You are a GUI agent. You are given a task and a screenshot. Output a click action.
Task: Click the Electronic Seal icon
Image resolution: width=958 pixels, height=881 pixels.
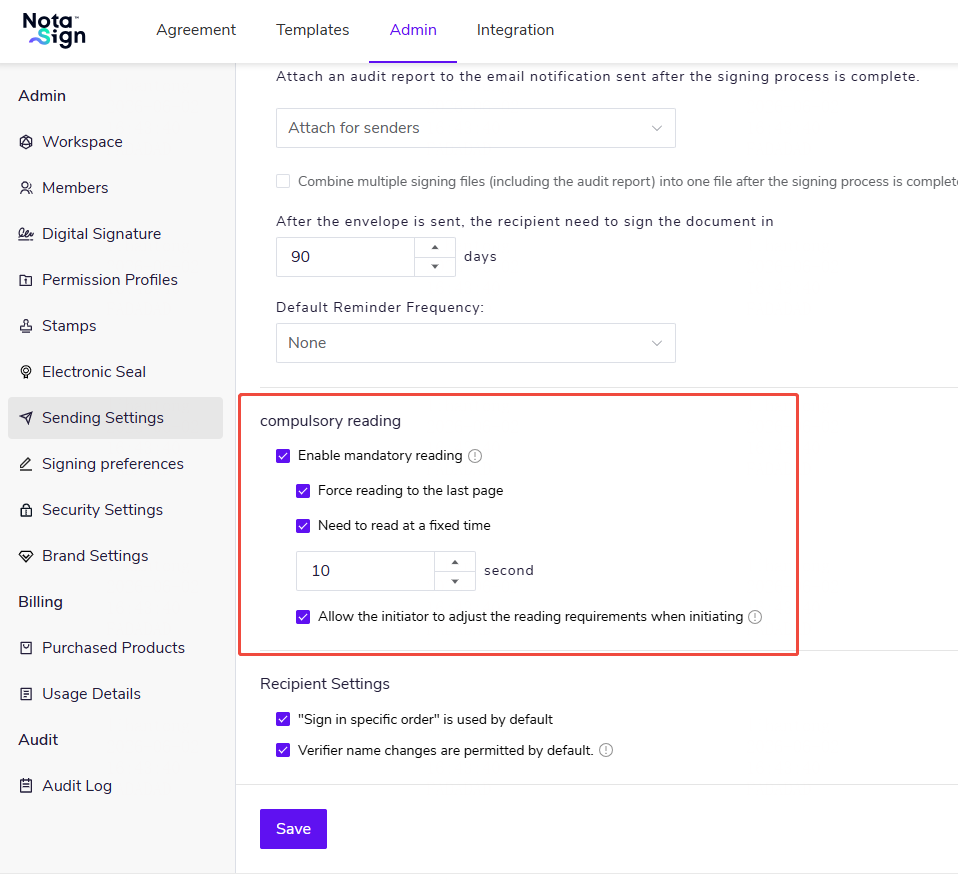coord(26,372)
